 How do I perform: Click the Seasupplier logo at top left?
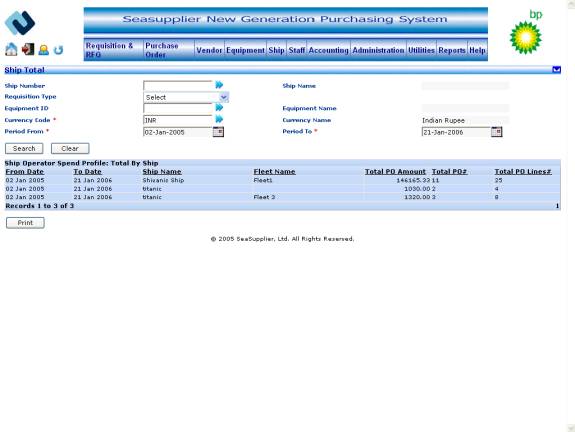[x=20, y=23]
